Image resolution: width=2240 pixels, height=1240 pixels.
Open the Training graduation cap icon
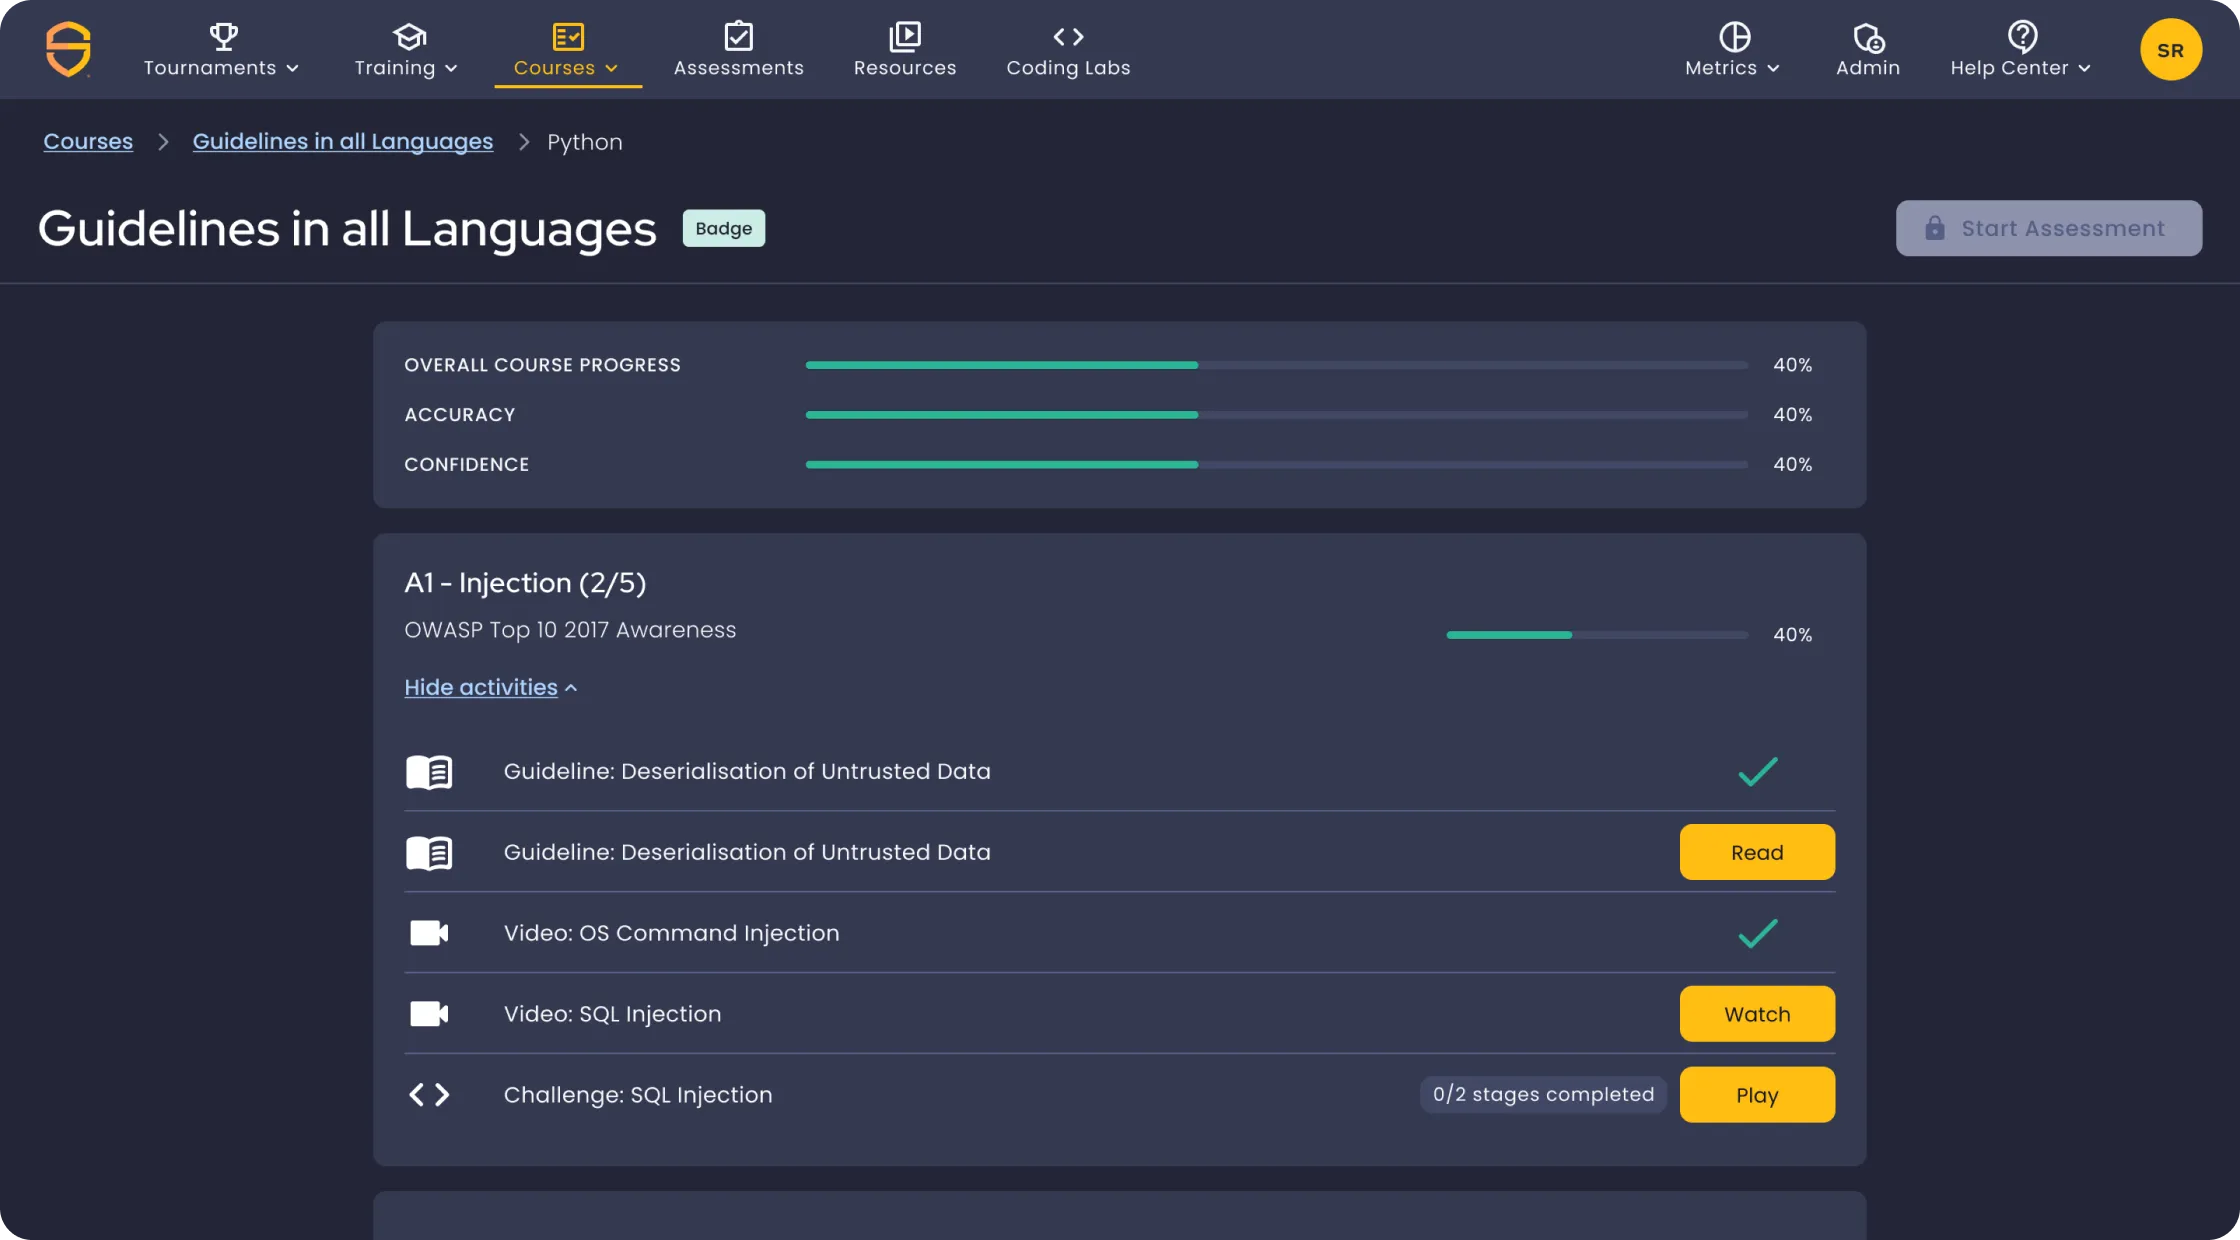pyautogui.click(x=409, y=36)
